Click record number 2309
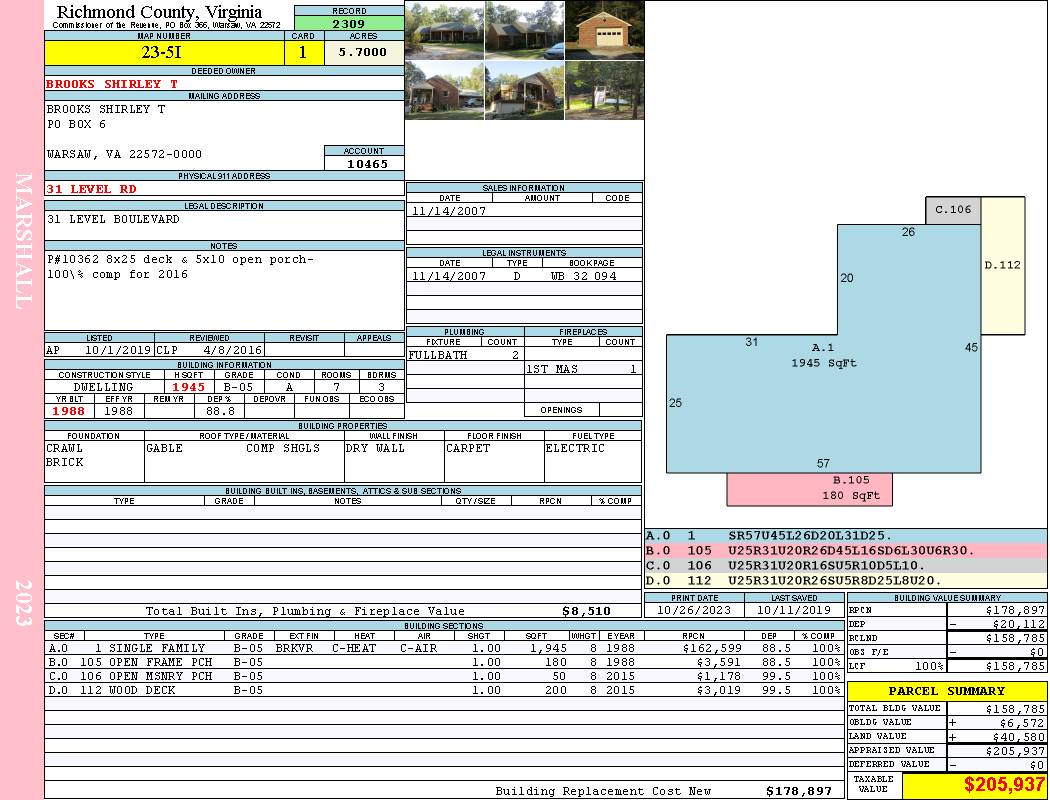 [349, 24]
